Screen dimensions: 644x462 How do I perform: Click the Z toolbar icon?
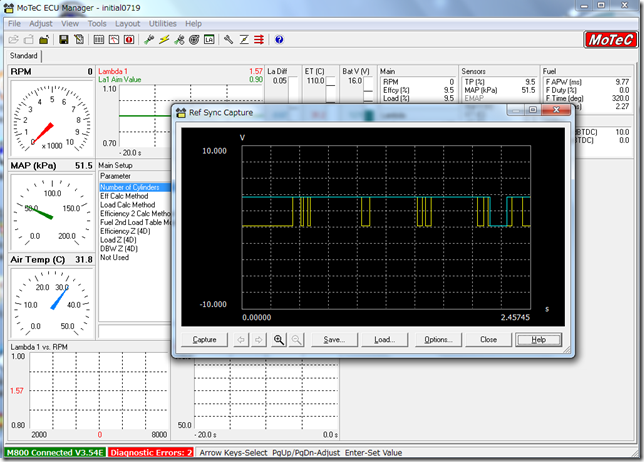[244, 40]
